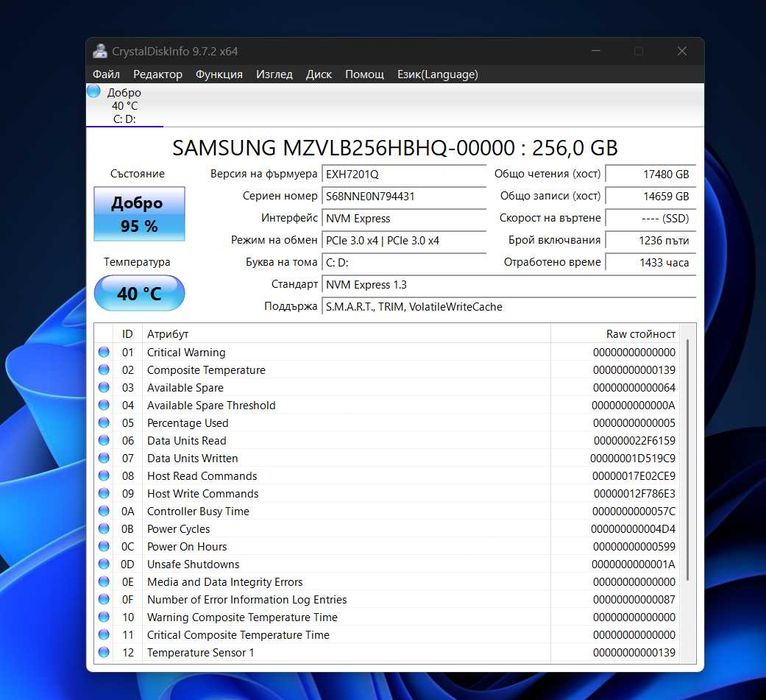This screenshot has width=766, height=700.
Task: Open the Функция menu
Action: point(219,74)
